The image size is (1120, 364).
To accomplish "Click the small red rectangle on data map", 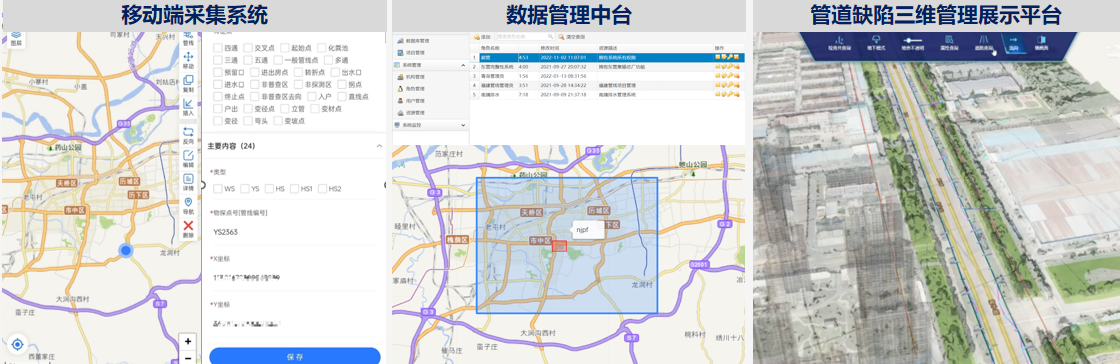I will pos(560,246).
